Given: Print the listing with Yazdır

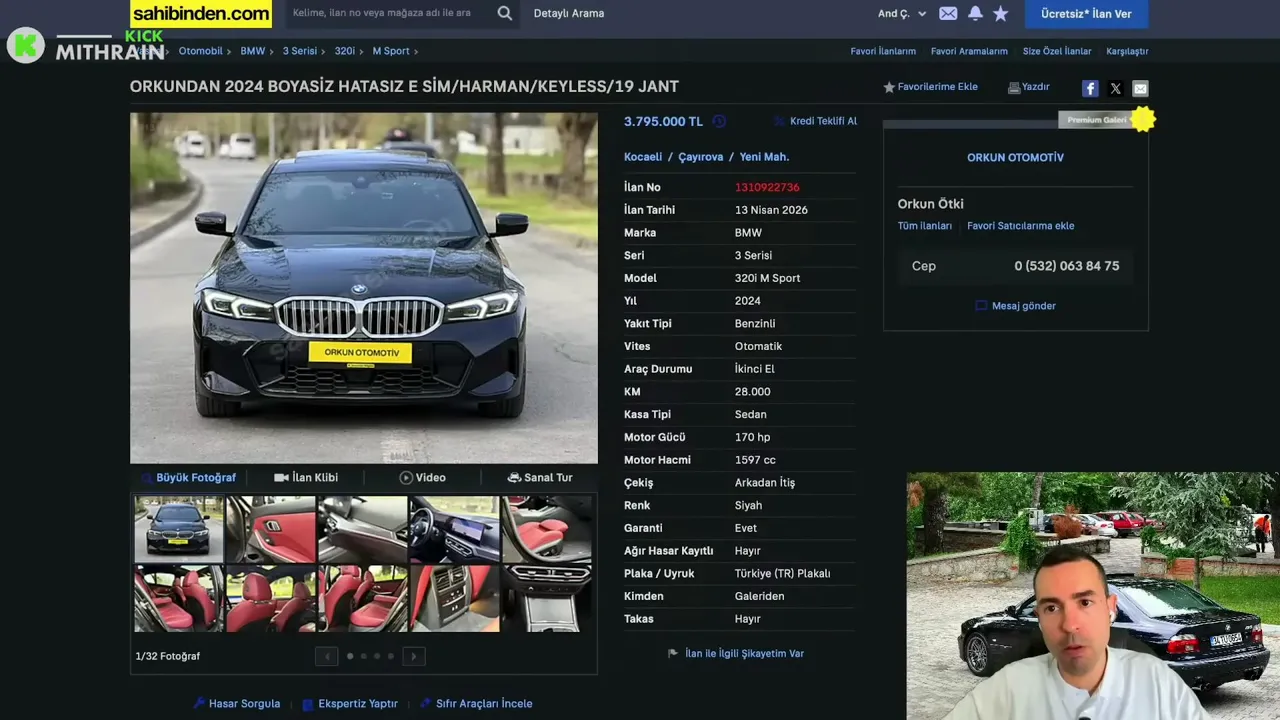Looking at the screenshot, I should (x=1029, y=87).
